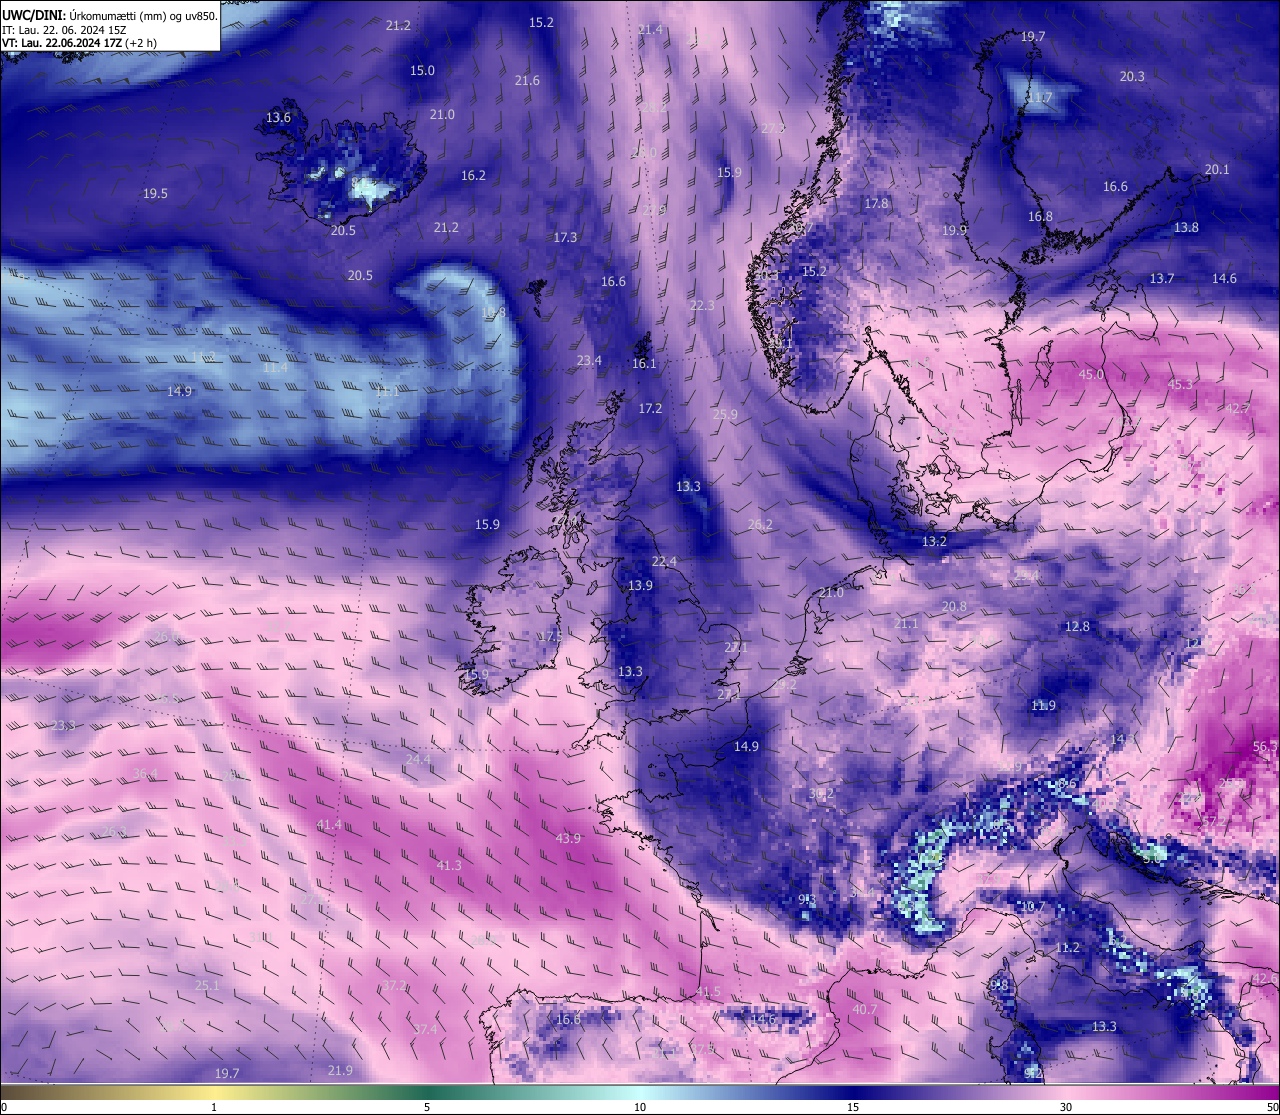The height and width of the screenshot is (1115, 1280).
Task: Click the 20.1 value at upper right edge
Action: point(1217,170)
